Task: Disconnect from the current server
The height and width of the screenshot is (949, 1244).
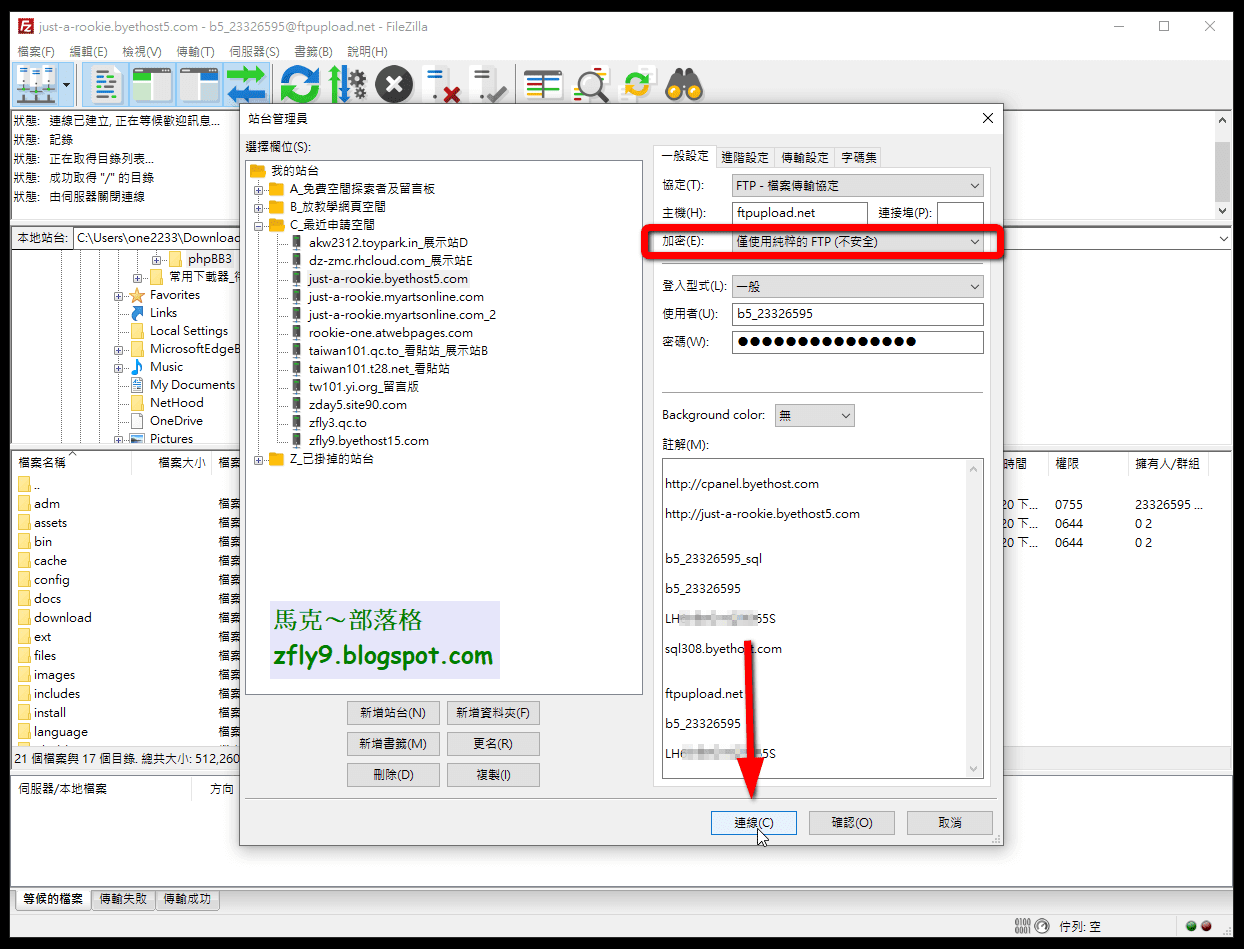Action: point(441,84)
